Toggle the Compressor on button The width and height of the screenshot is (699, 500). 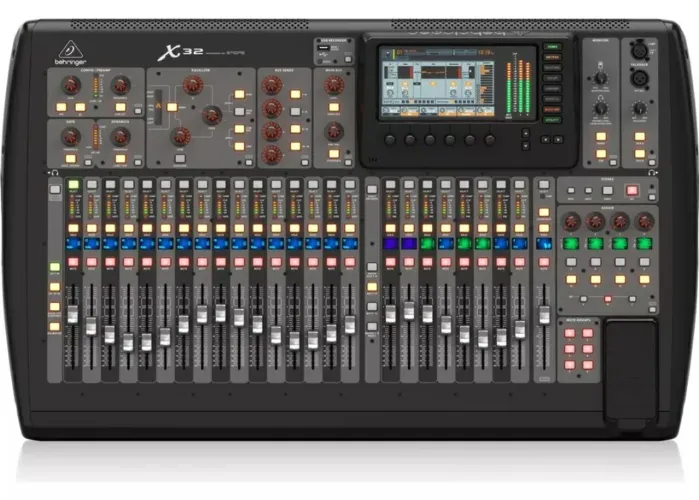click(x=120, y=159)
